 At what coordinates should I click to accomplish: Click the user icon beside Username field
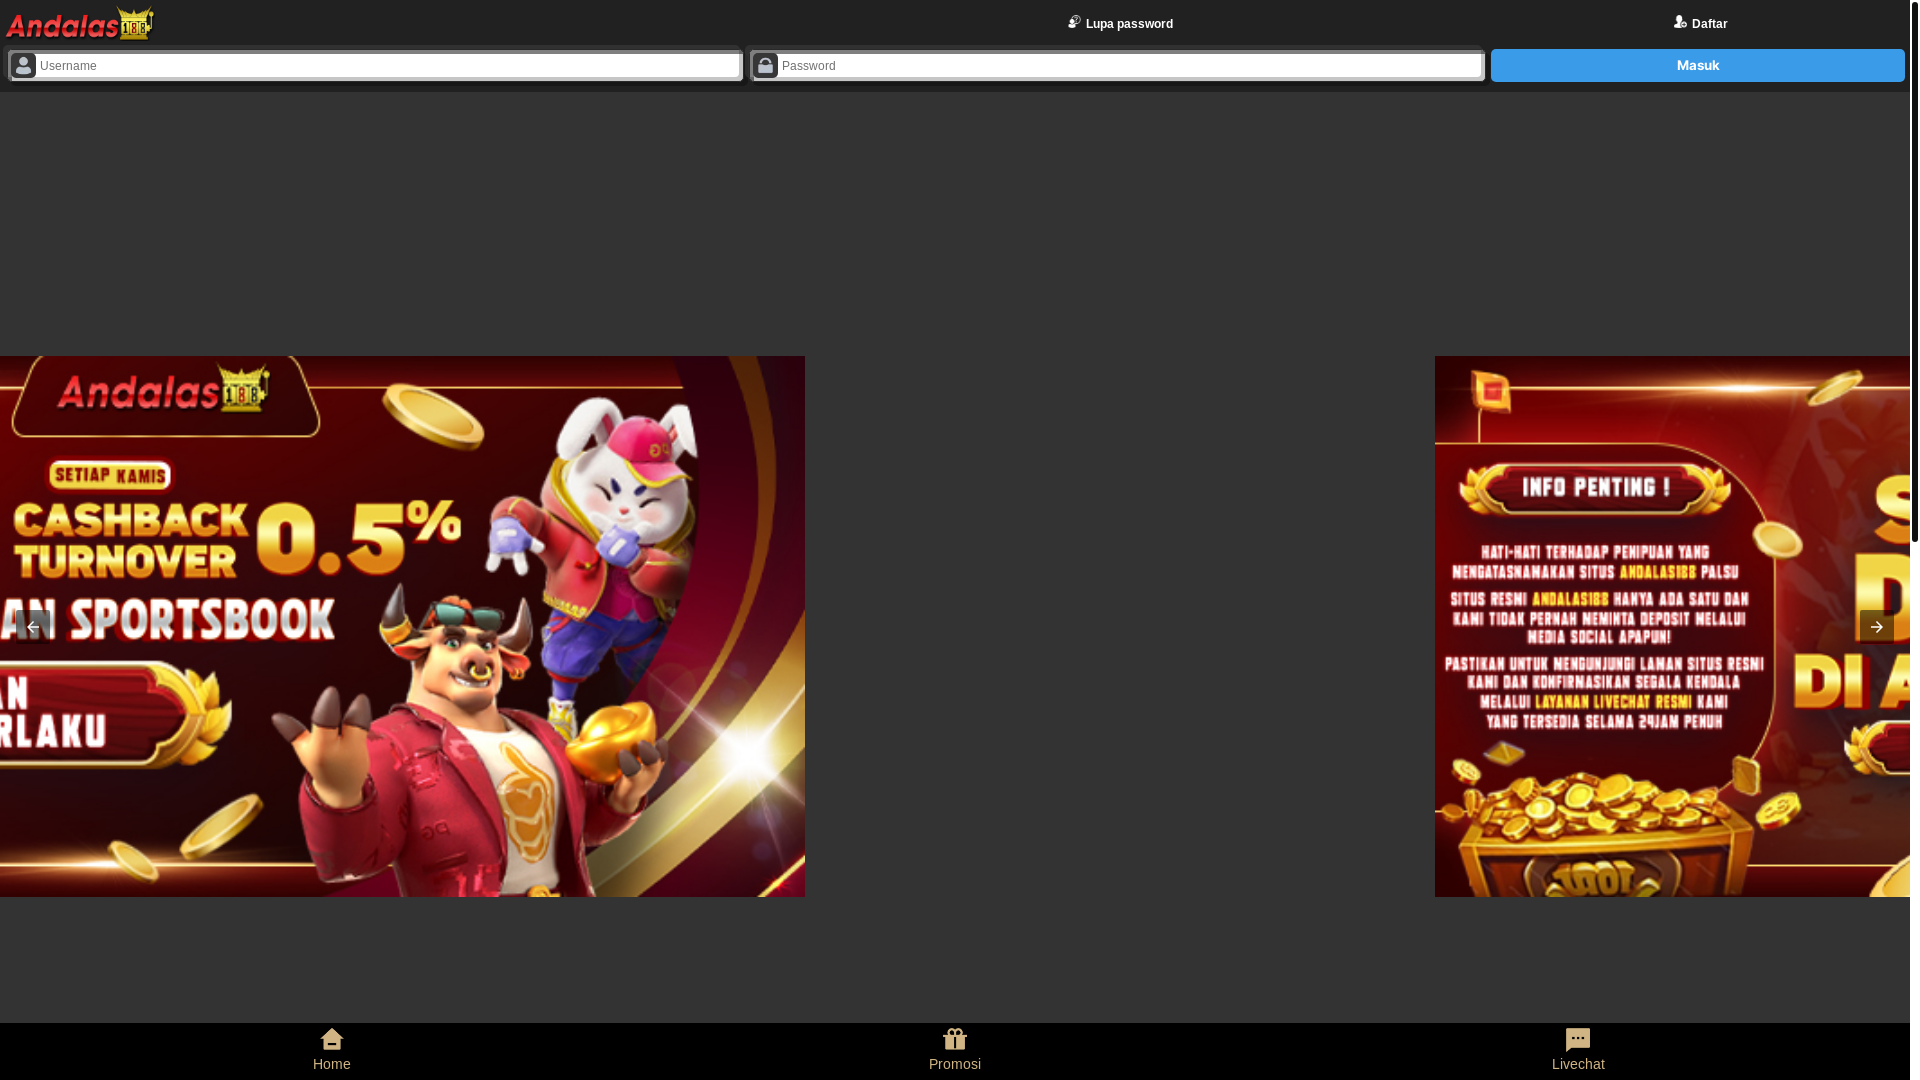tap(23, 66)
